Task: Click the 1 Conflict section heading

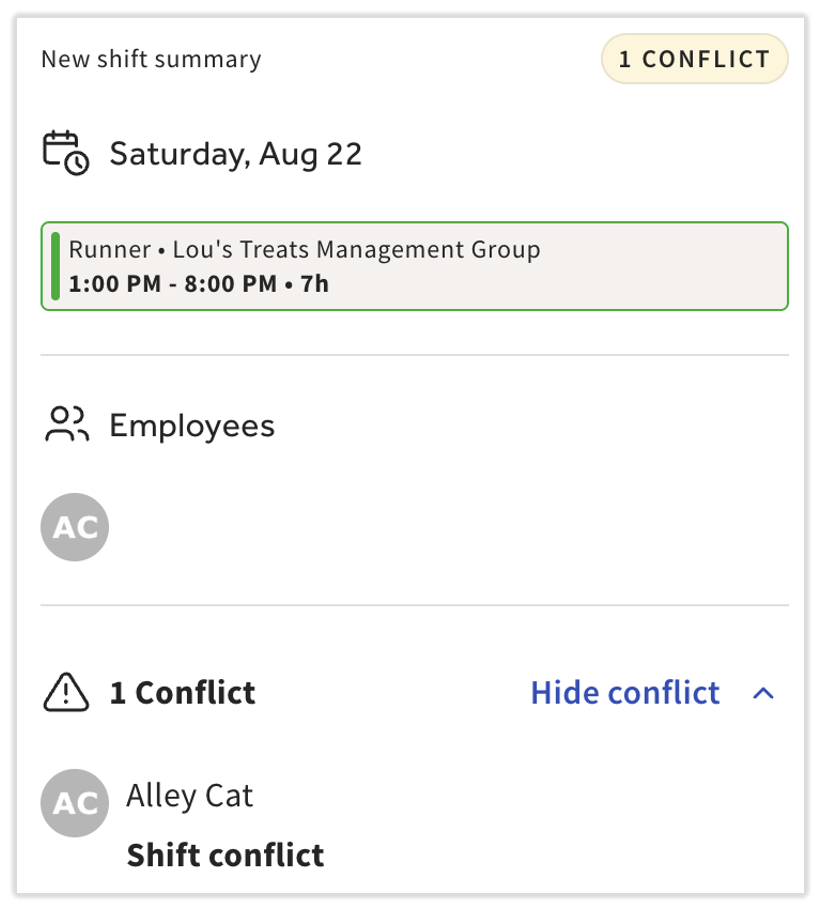Action: [183, 693]
